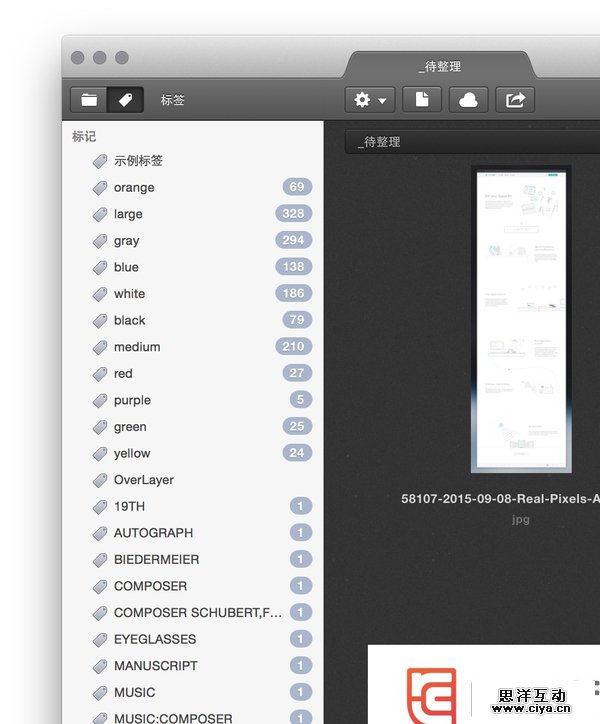Click the tag icon beside BIEDERMEIER
The image size is (600, 724).
[100, 560]
